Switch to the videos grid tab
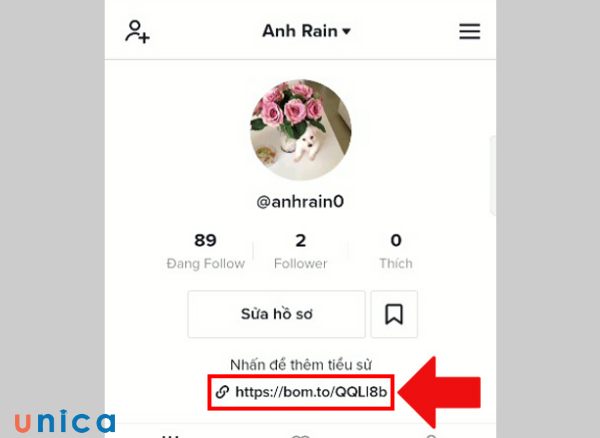The width and height of the screenshot is (600, 438). (170, 436)
